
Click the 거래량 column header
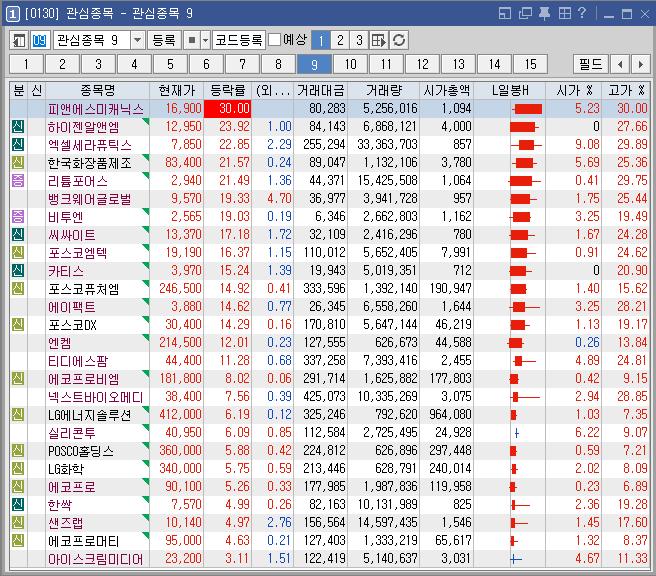(384, 90)
